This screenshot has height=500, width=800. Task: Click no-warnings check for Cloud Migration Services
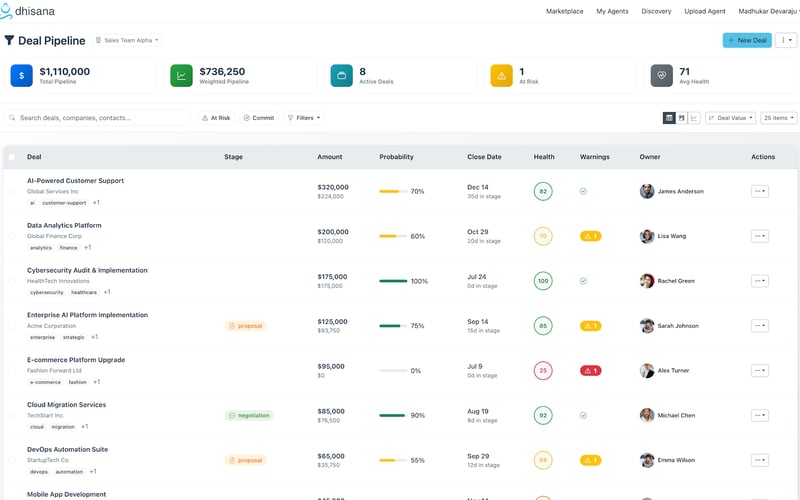pyautogui.click(x=583, y=415)
